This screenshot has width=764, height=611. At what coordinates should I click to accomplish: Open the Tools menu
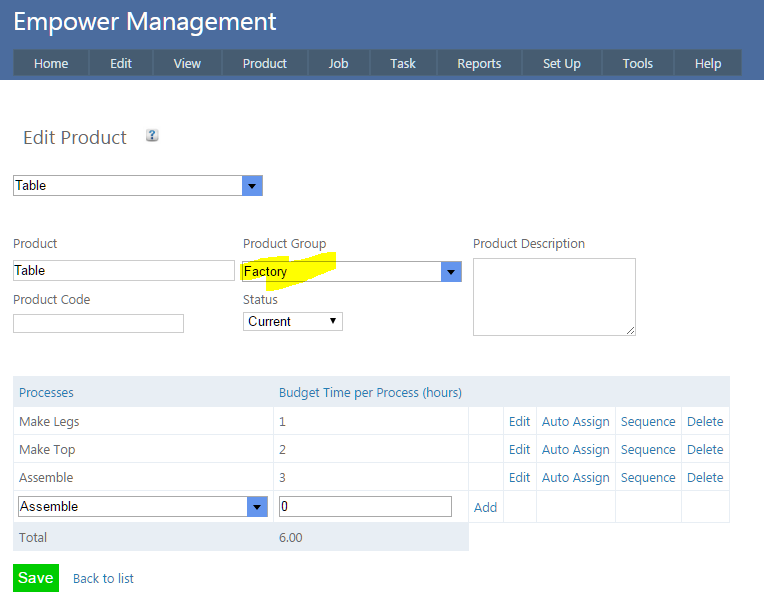pyautogui.click(x=637, y=63)
